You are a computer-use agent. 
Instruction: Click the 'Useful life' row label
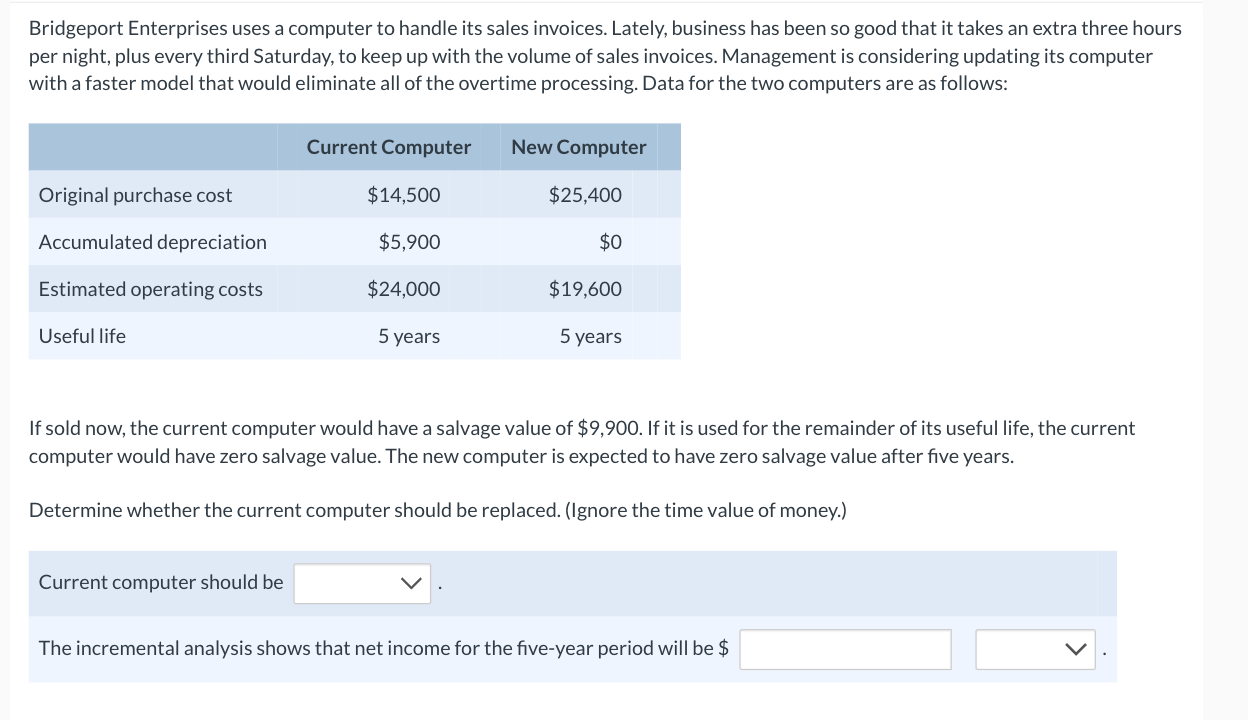pos(82,336)
